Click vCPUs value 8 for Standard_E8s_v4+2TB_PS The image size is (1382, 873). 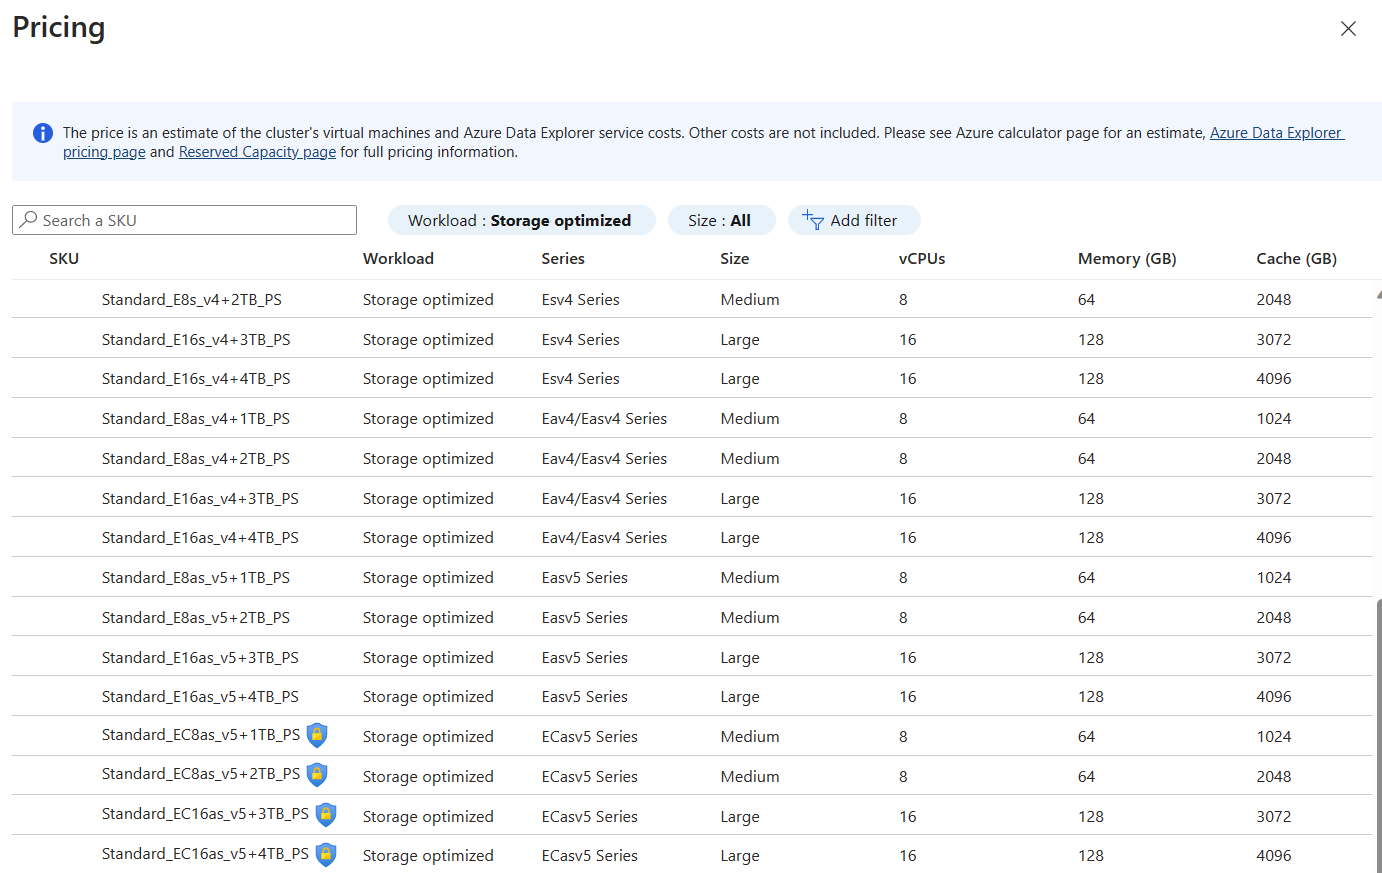coord(903,299)
